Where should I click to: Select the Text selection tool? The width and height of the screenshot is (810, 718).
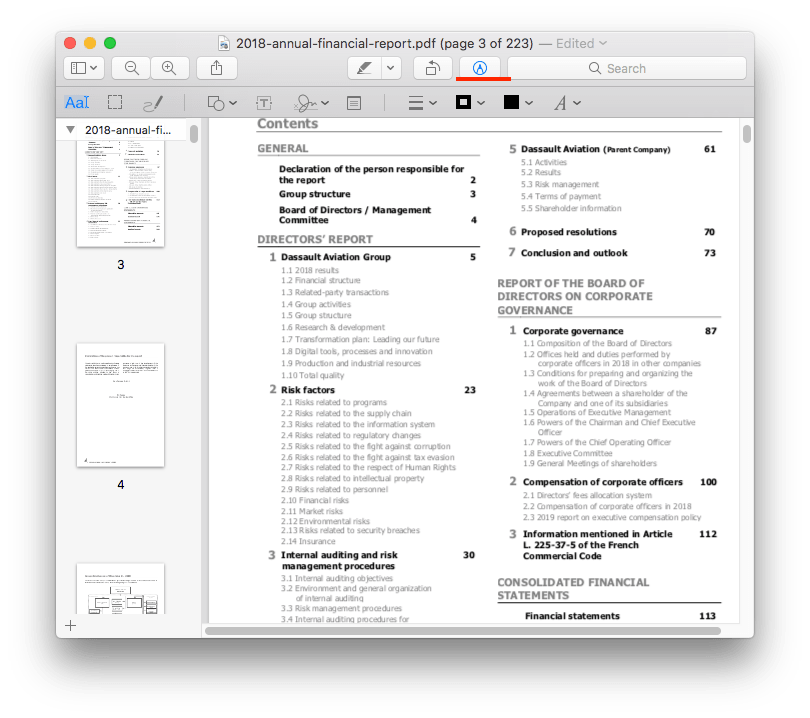[77, 102]
